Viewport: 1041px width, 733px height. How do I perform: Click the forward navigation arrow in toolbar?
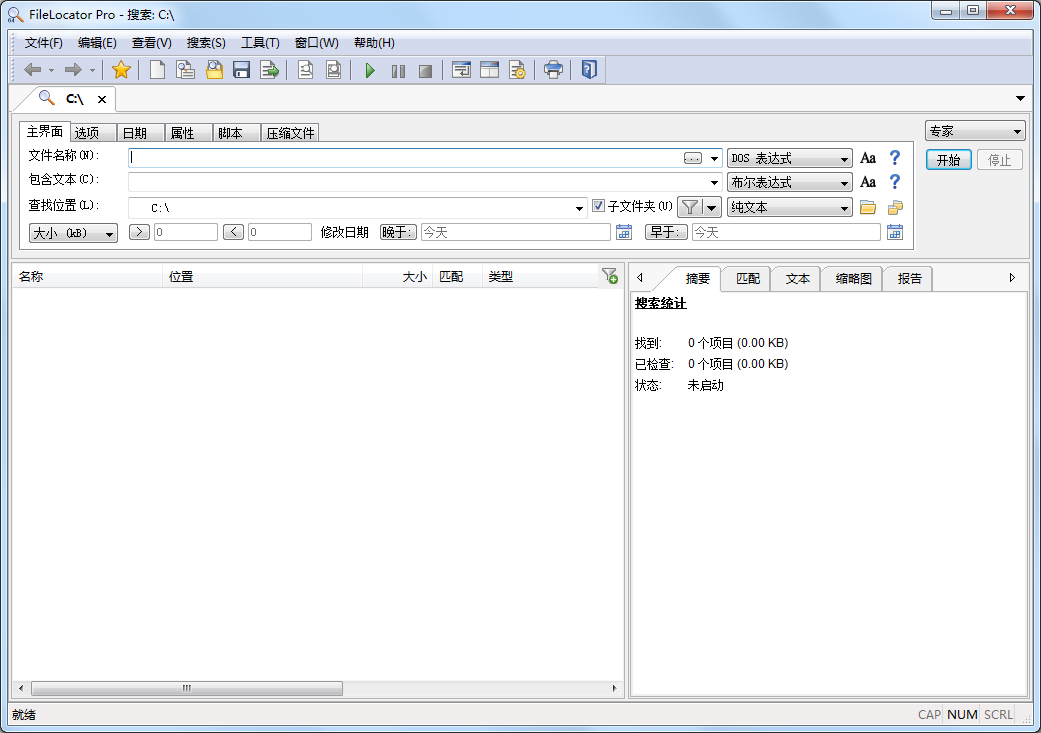(x=73, y=70)
